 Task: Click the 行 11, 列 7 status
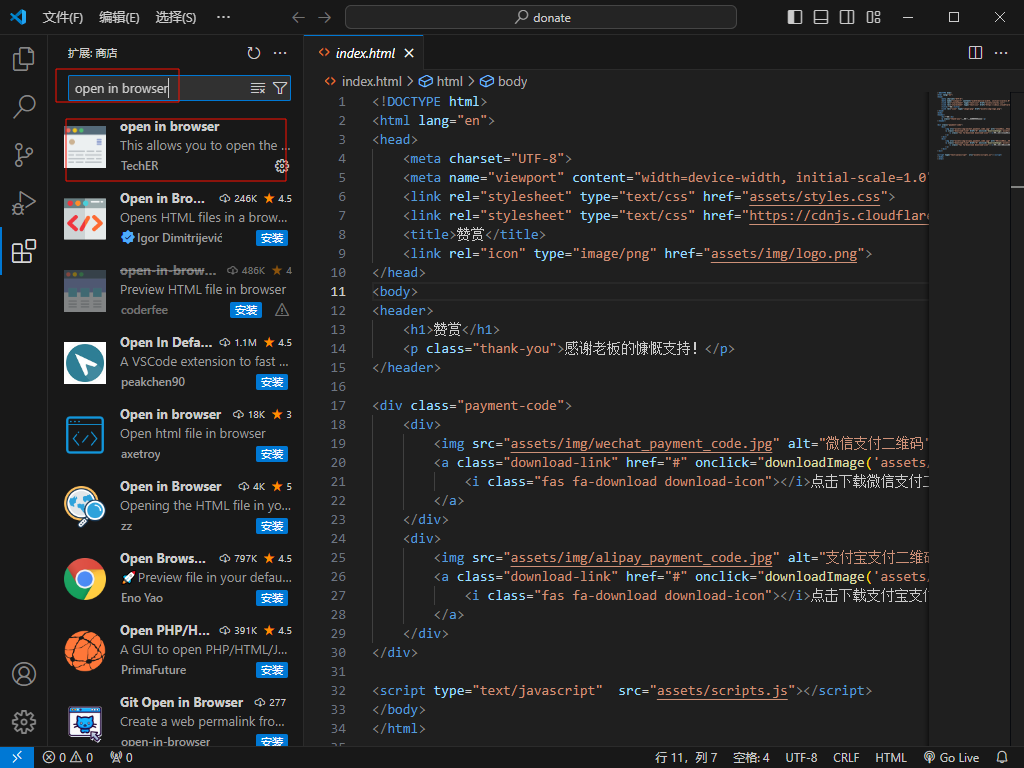click(686, 758)
